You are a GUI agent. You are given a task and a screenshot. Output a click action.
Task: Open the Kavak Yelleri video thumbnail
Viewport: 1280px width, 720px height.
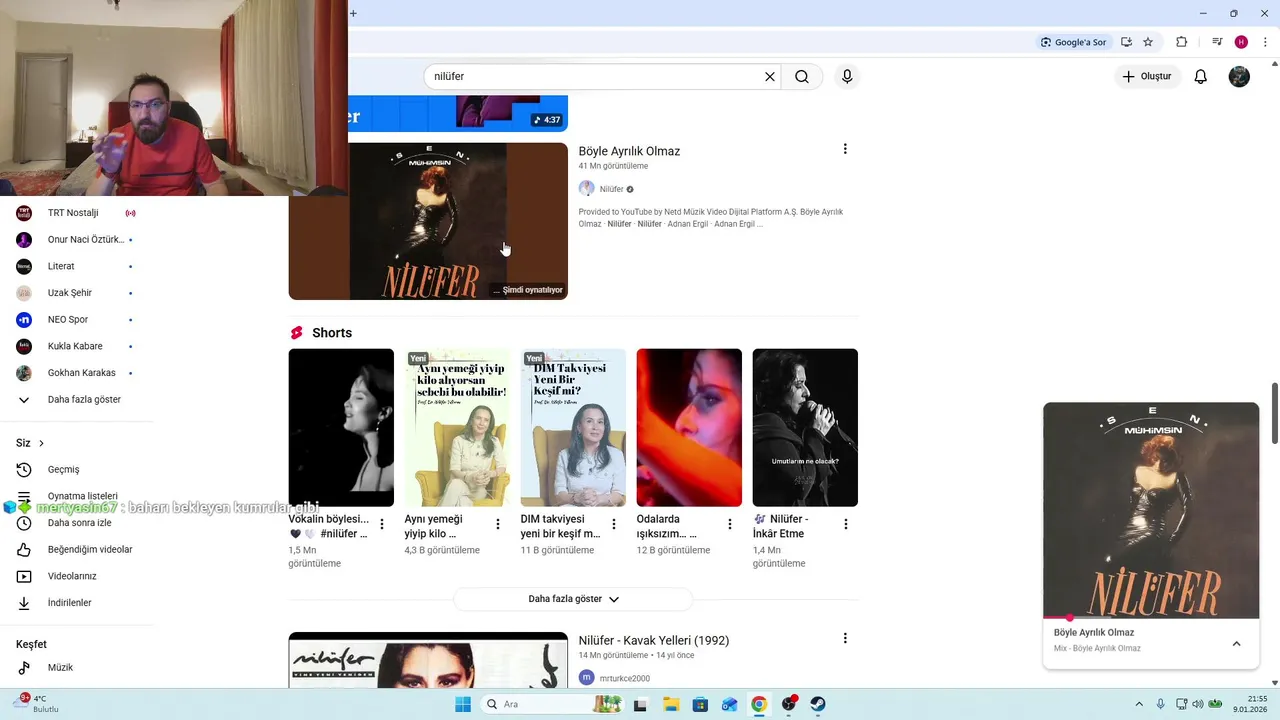[x=428, y=660]
